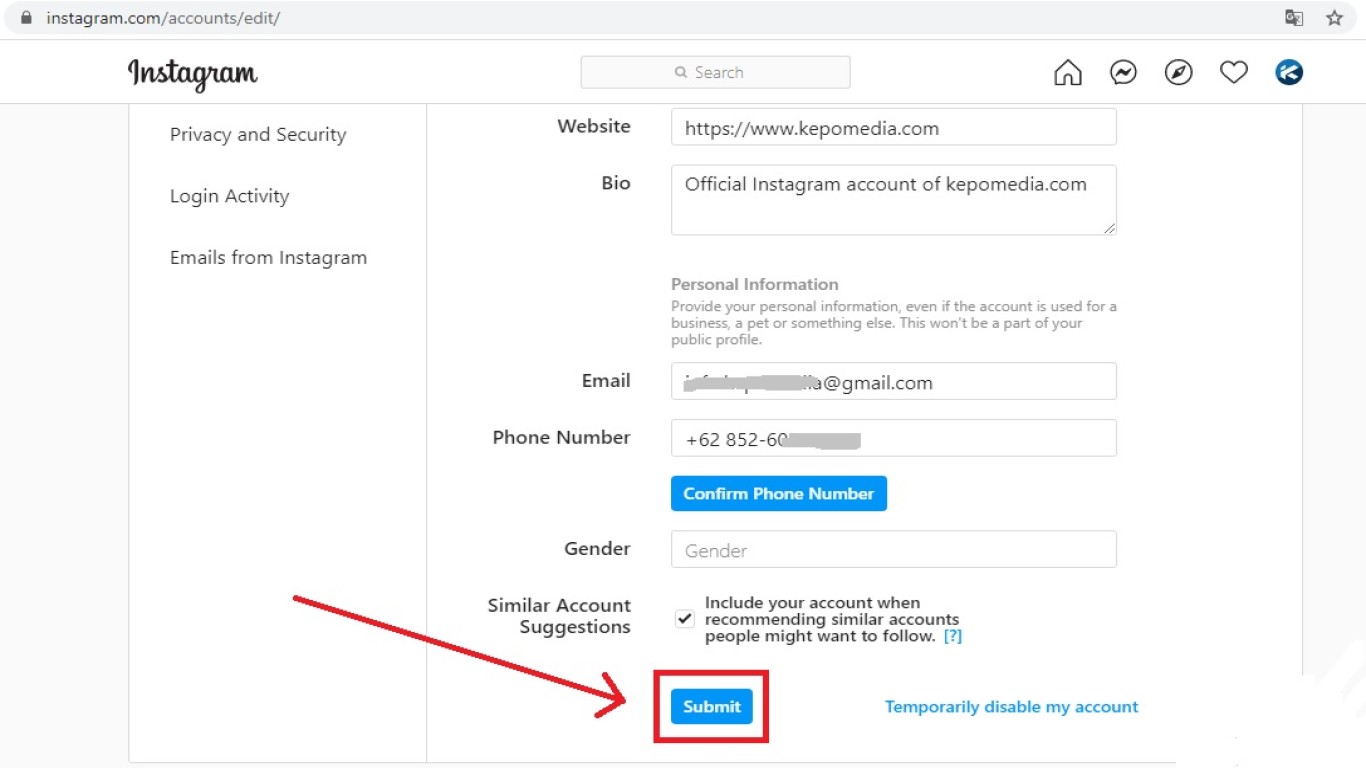Open the Explore compass icon
The height and width of the screenshot is (768, 1366).
click(1179, 73)
